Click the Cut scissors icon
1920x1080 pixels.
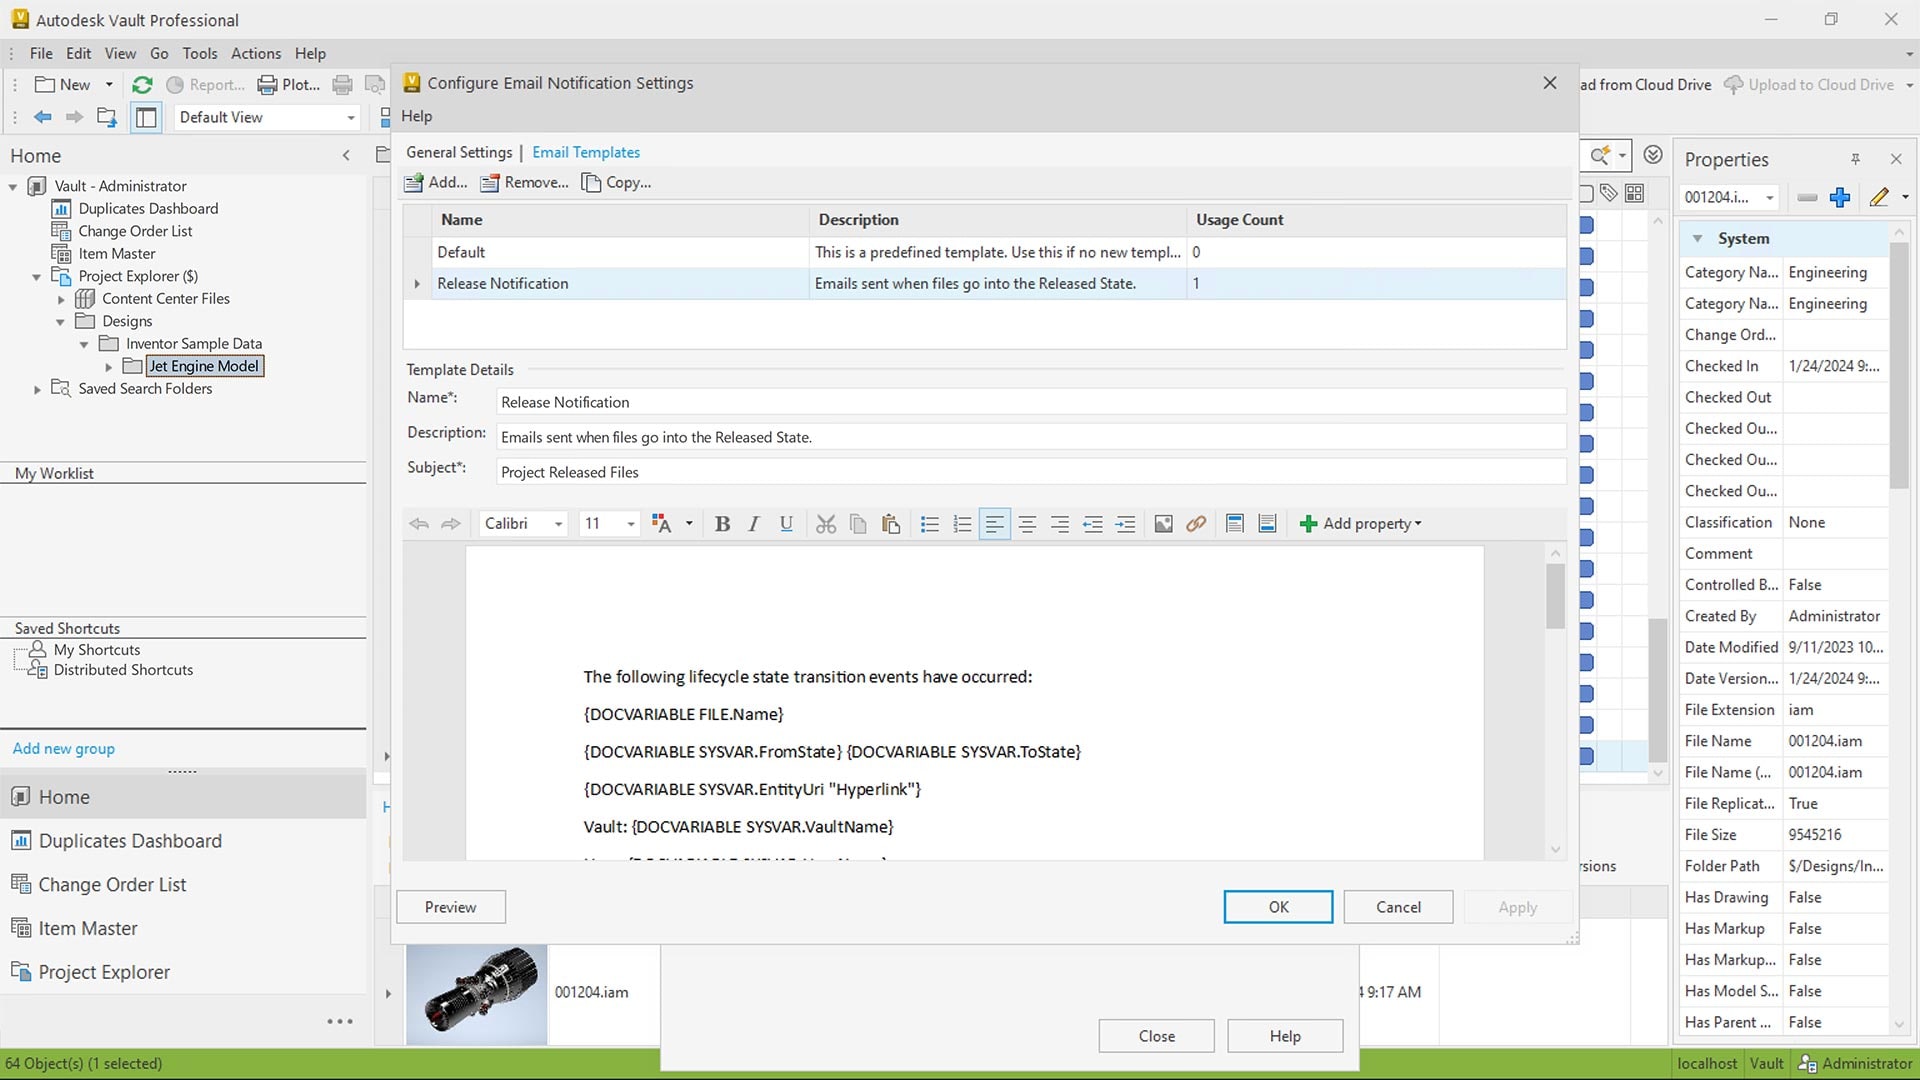(x=825, y=524)
